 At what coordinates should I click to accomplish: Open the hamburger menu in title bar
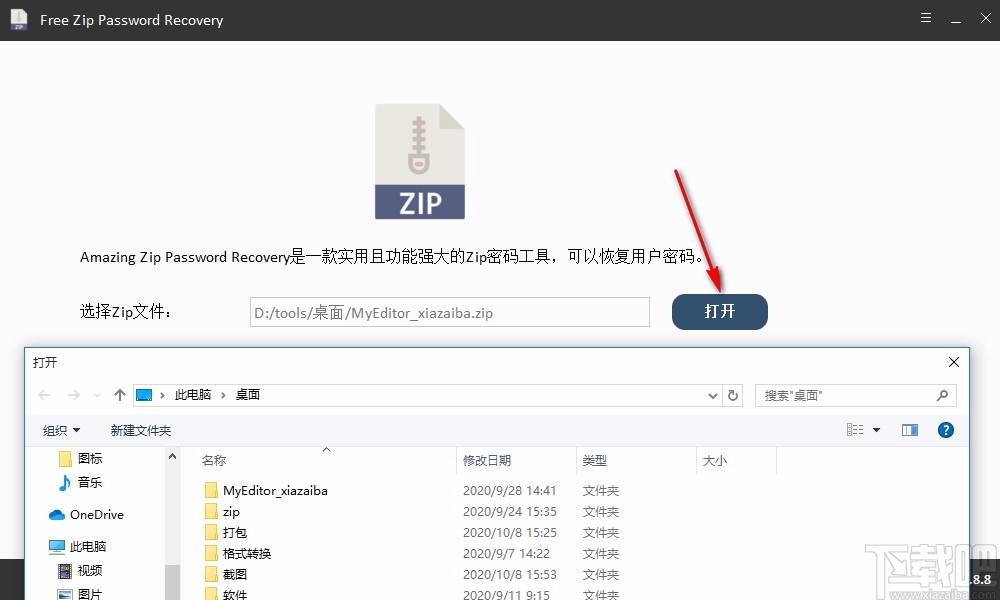[925, 18]
